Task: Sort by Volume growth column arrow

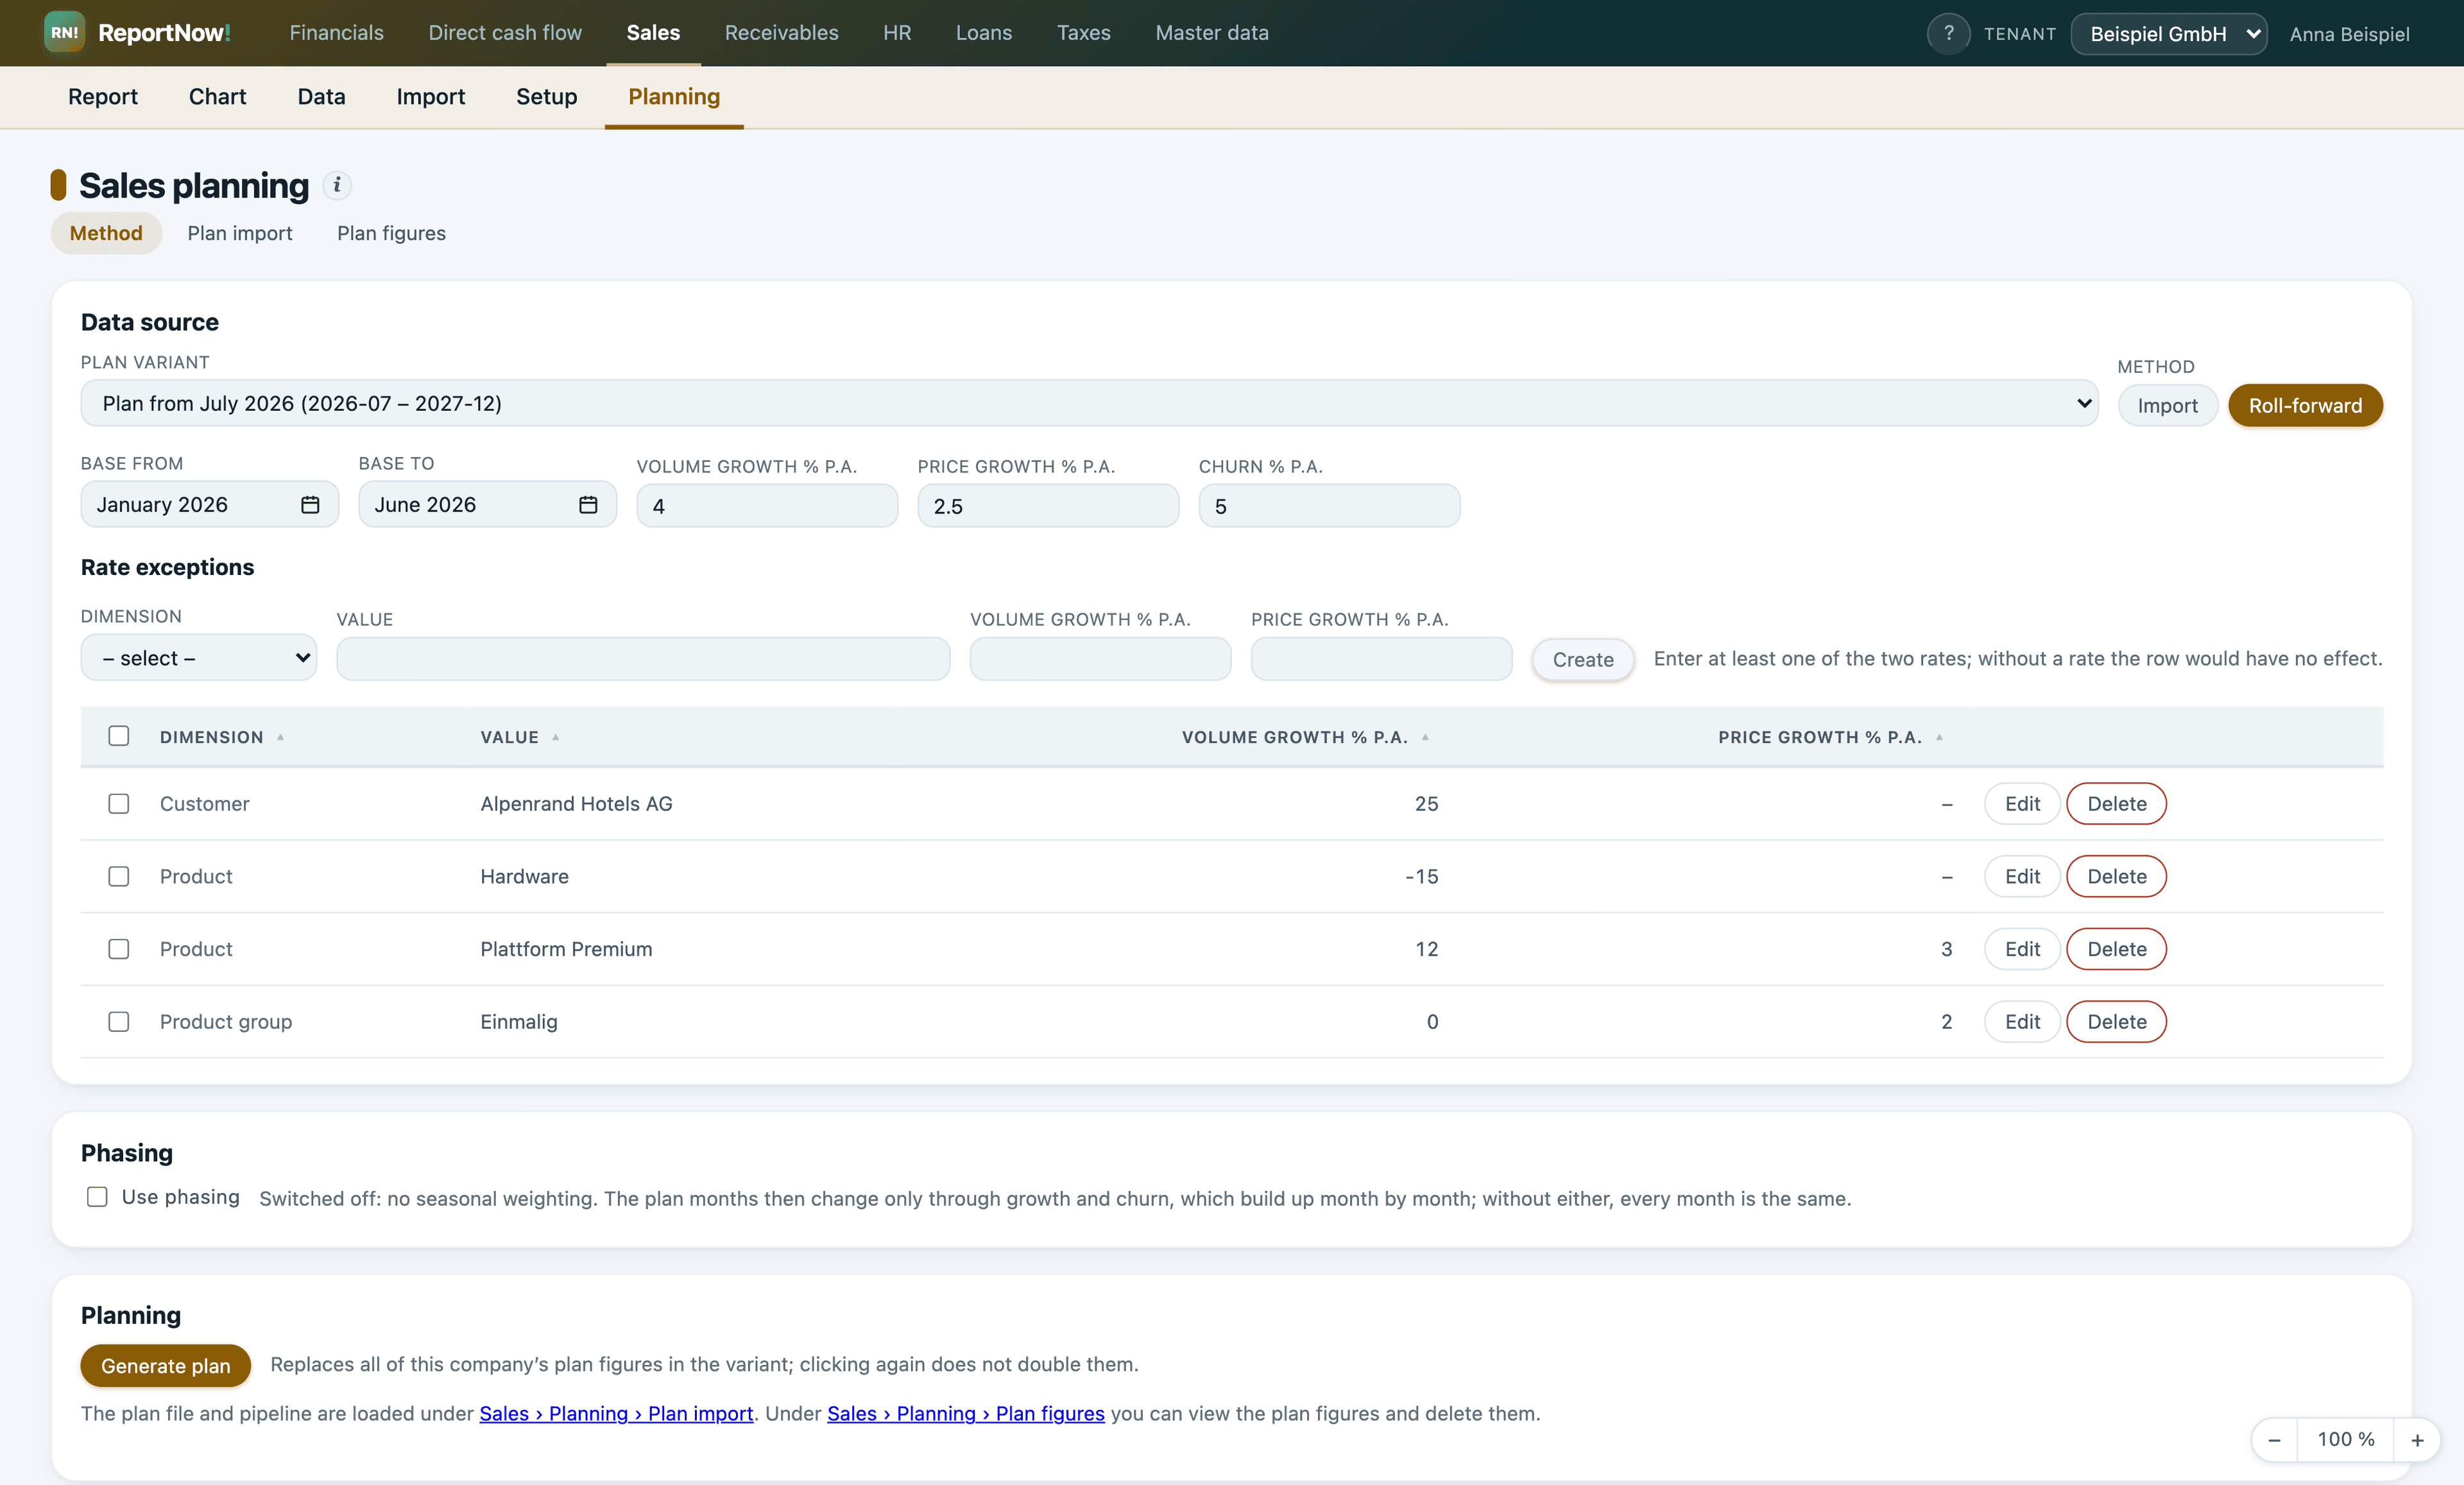Action: 1426,737
